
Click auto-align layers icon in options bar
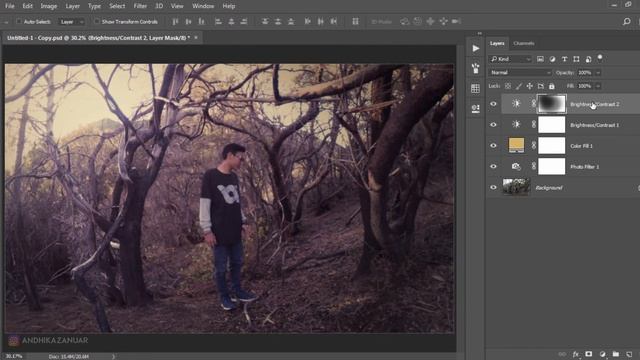click(356, 21)
